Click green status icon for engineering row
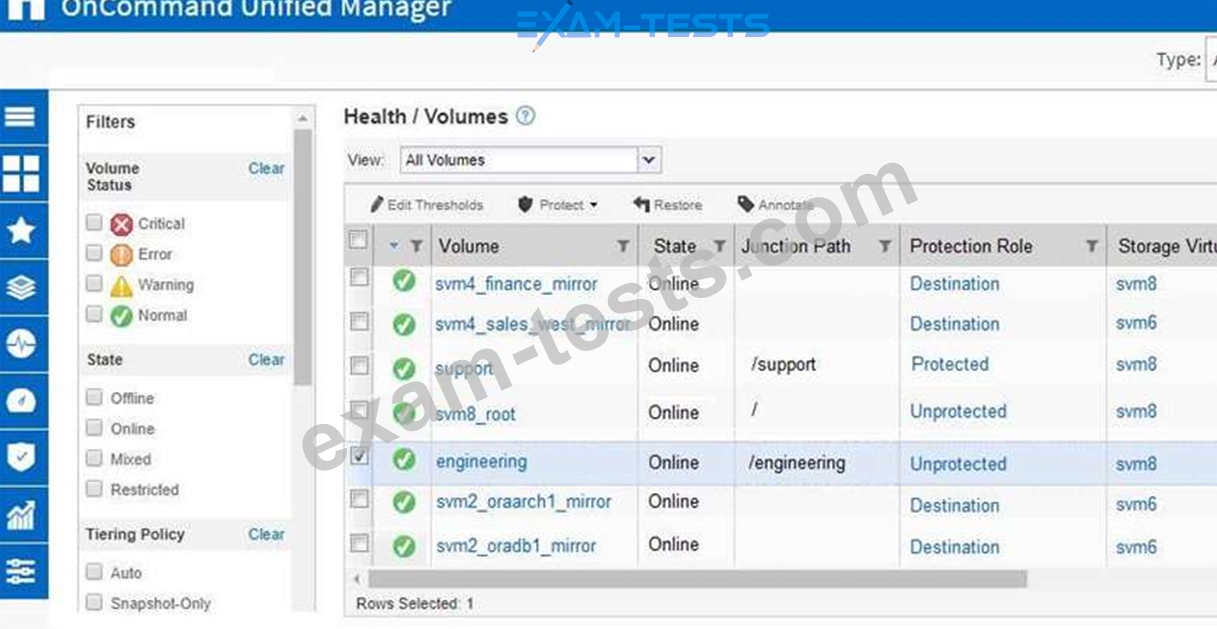Screen dimensions: 1217x629 click(x=404, y=460)
